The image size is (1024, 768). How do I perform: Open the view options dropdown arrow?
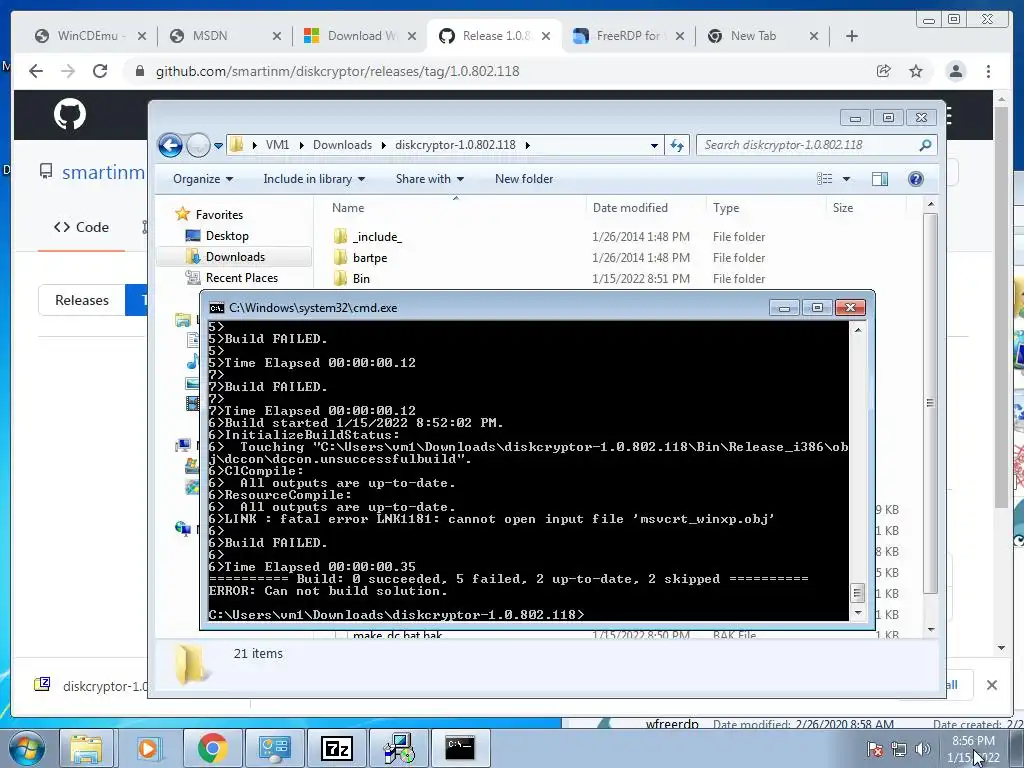pyautogui.click(x=846, y=179)
